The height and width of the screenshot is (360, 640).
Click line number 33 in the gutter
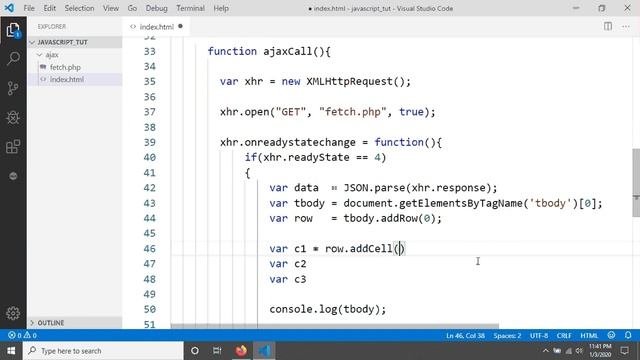(149, 51)
